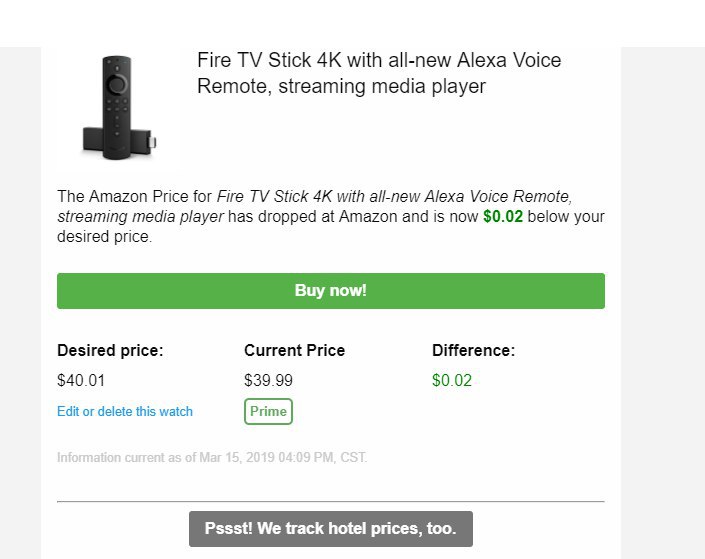This screenshot has height=559, width=705.
Task: Open Edit or delete this watch link
Action: tap(125, 412)
